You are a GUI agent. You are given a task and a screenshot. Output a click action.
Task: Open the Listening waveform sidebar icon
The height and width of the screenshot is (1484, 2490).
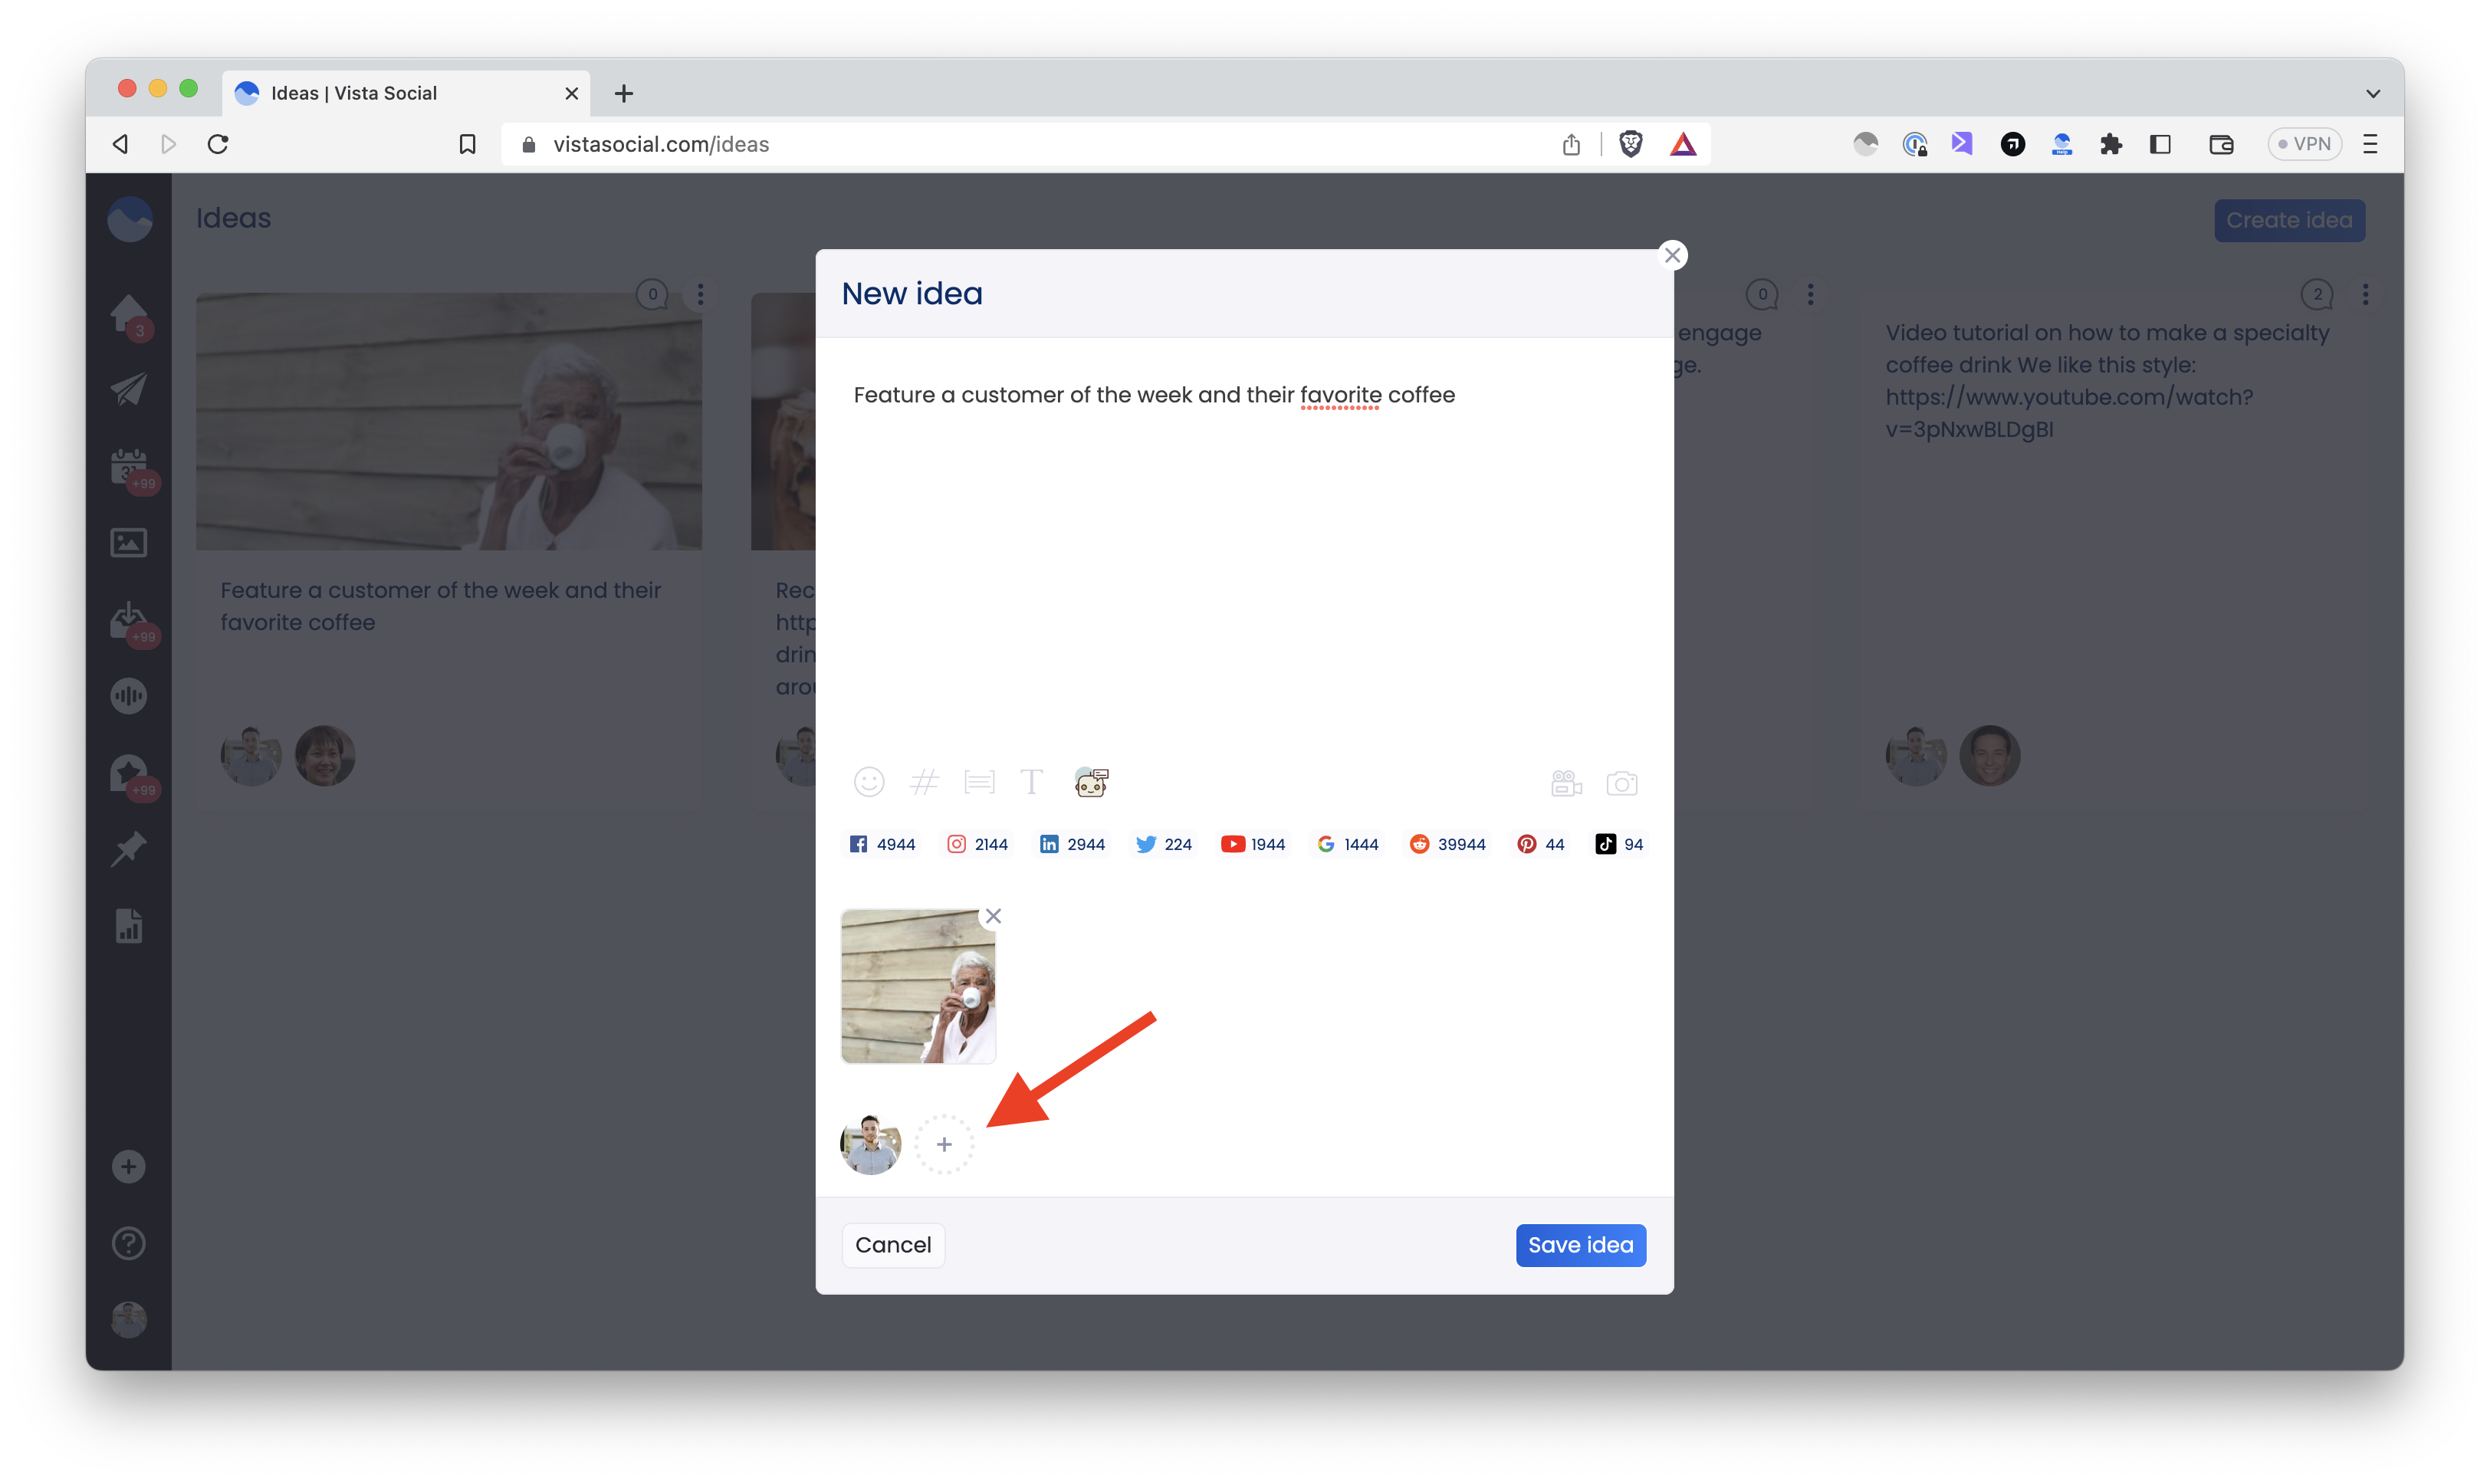pos(129,696)
